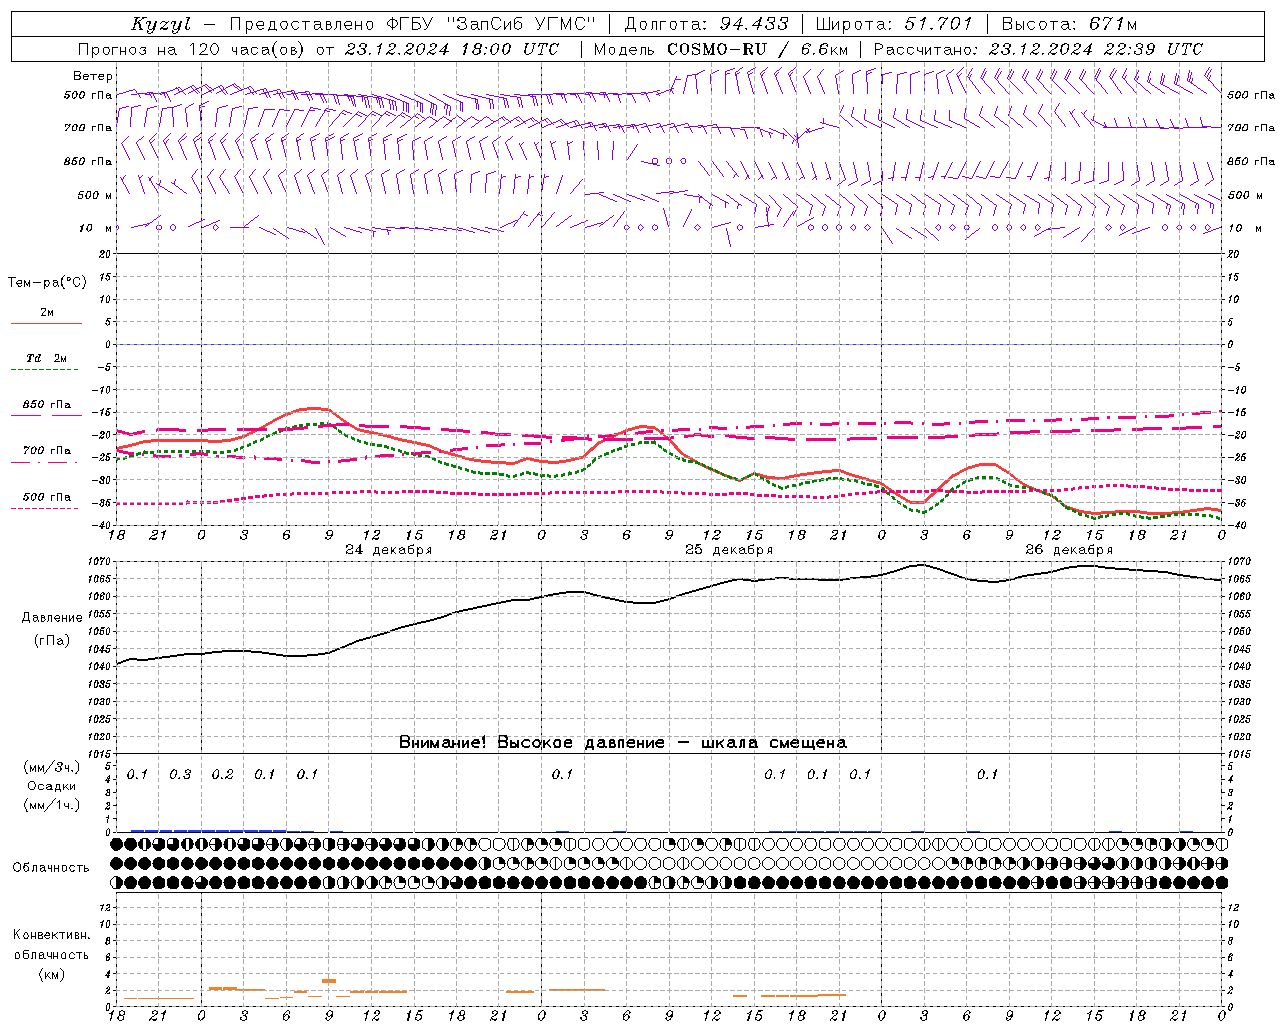Click the (км) unit label for convective cloud

coord(52,975)
